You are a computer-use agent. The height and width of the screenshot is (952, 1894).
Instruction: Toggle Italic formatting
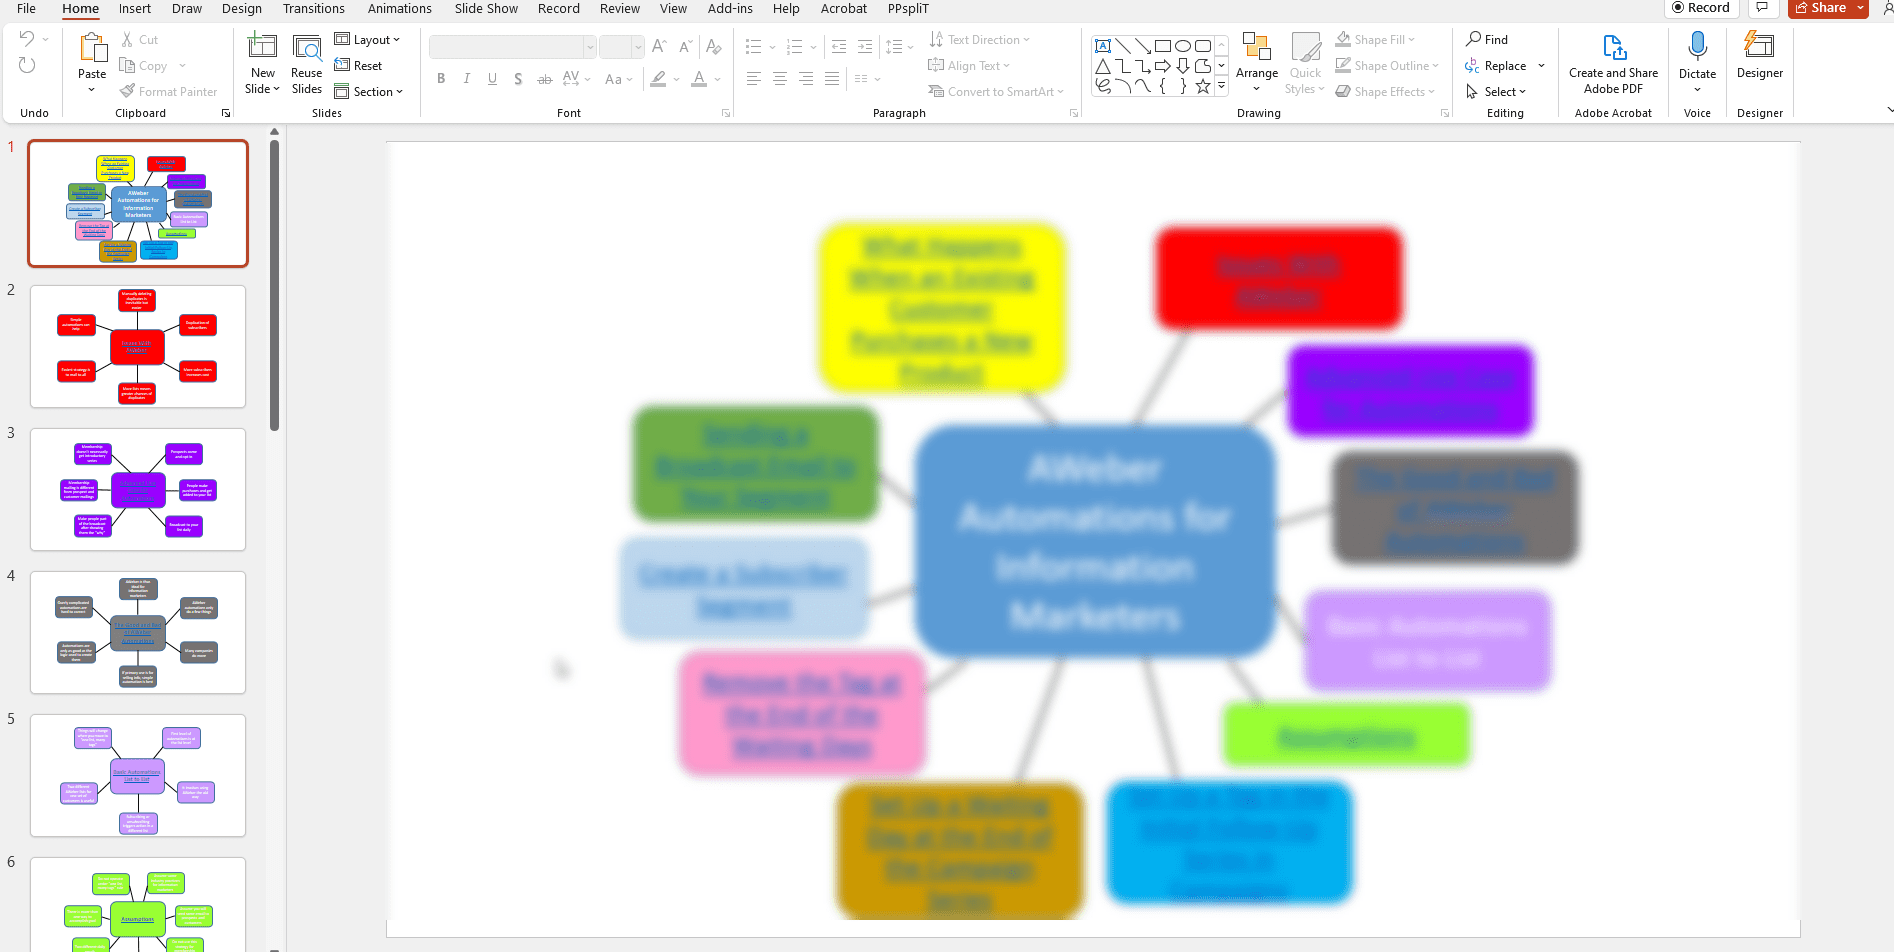coord(466,79)
